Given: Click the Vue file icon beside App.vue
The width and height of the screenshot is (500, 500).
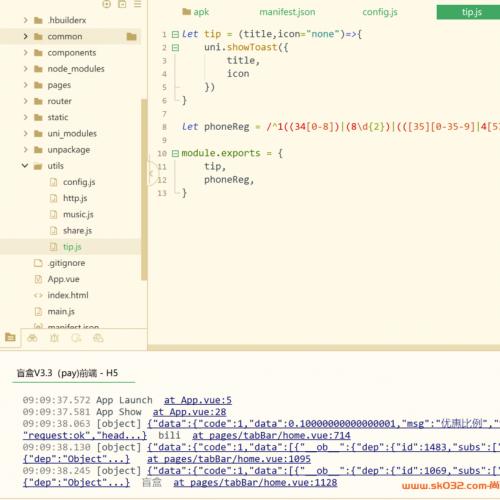Looking at the screenshot, I should tap(38, 279).
